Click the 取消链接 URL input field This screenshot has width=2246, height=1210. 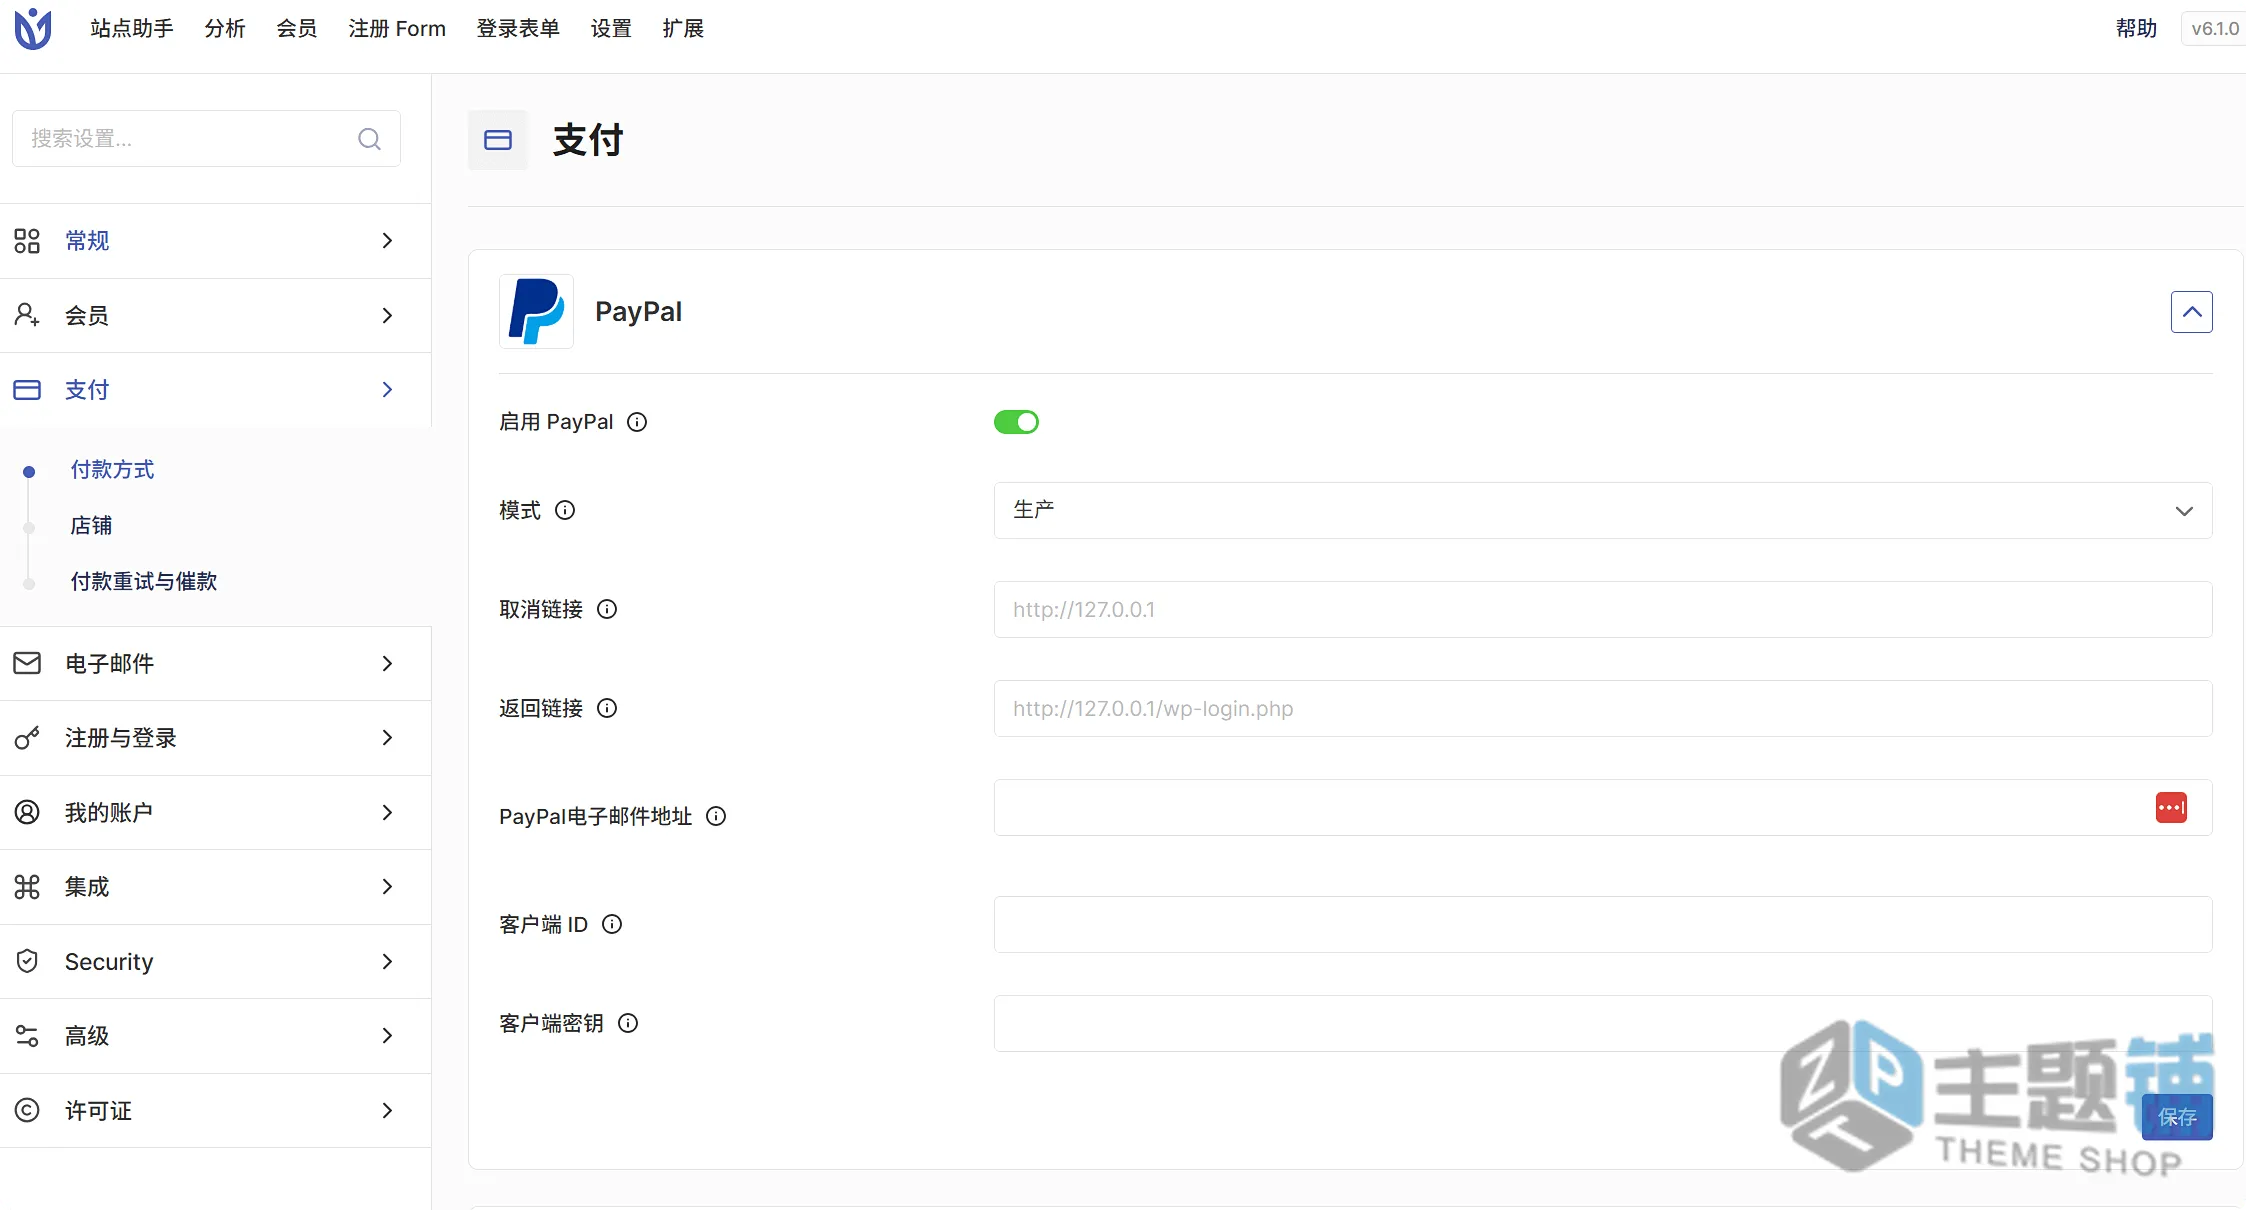[1603, 609]
